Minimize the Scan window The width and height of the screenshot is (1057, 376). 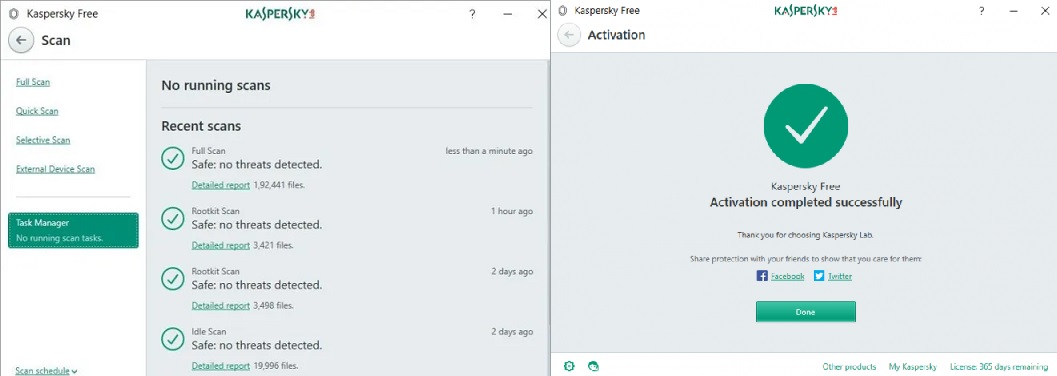(x=507, y=13)
